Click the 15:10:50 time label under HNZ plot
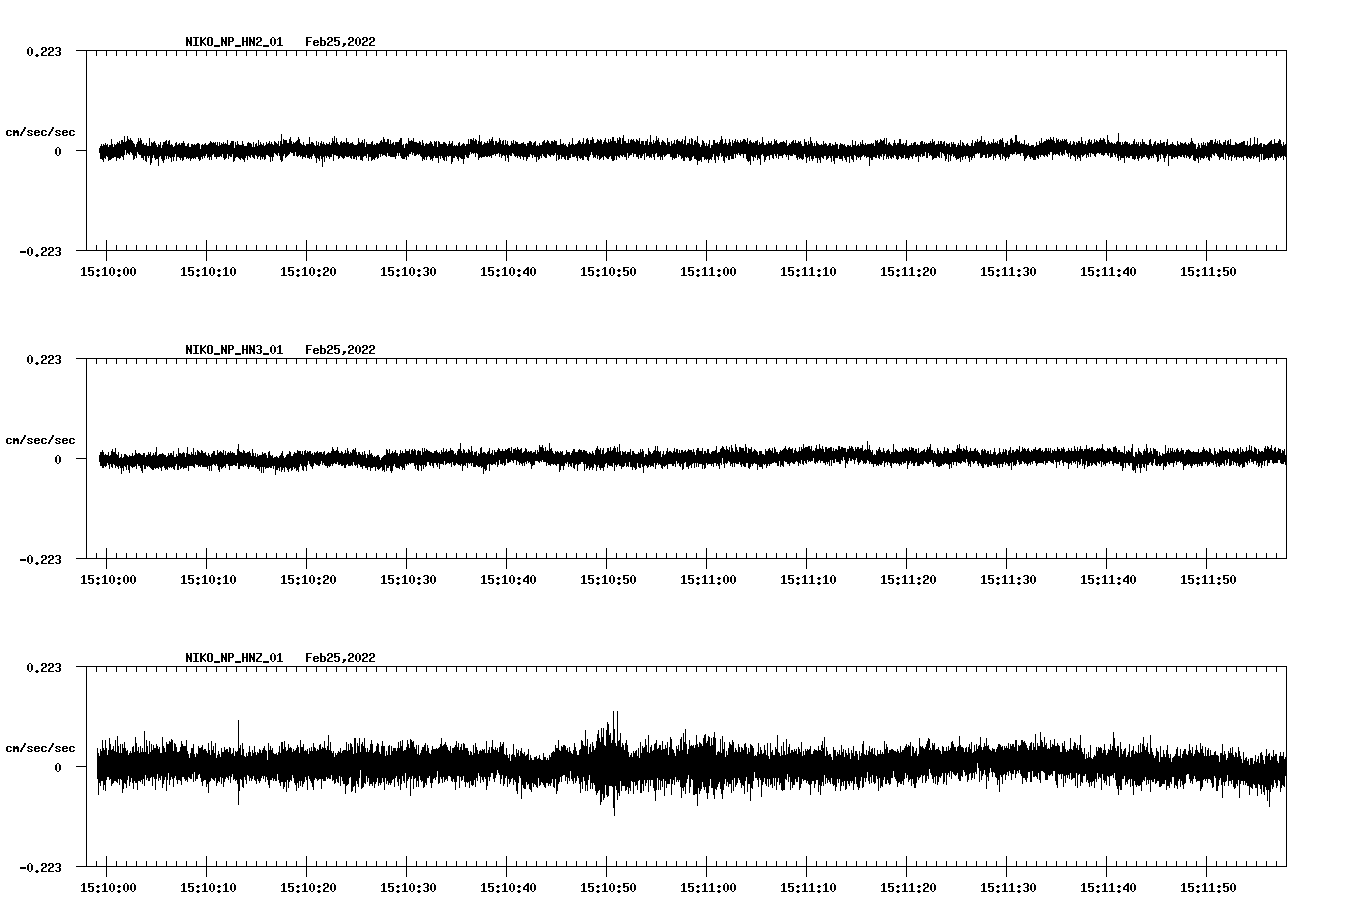Image resolution: width=1358 pixels, height=924 pixels. [x=608, y=888]
